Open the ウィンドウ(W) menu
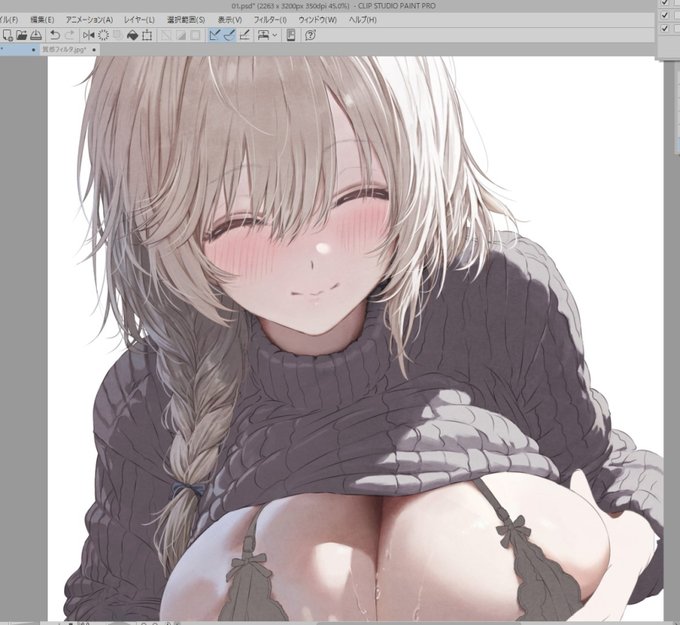This screenshot has height=625, width=680. 318,20
